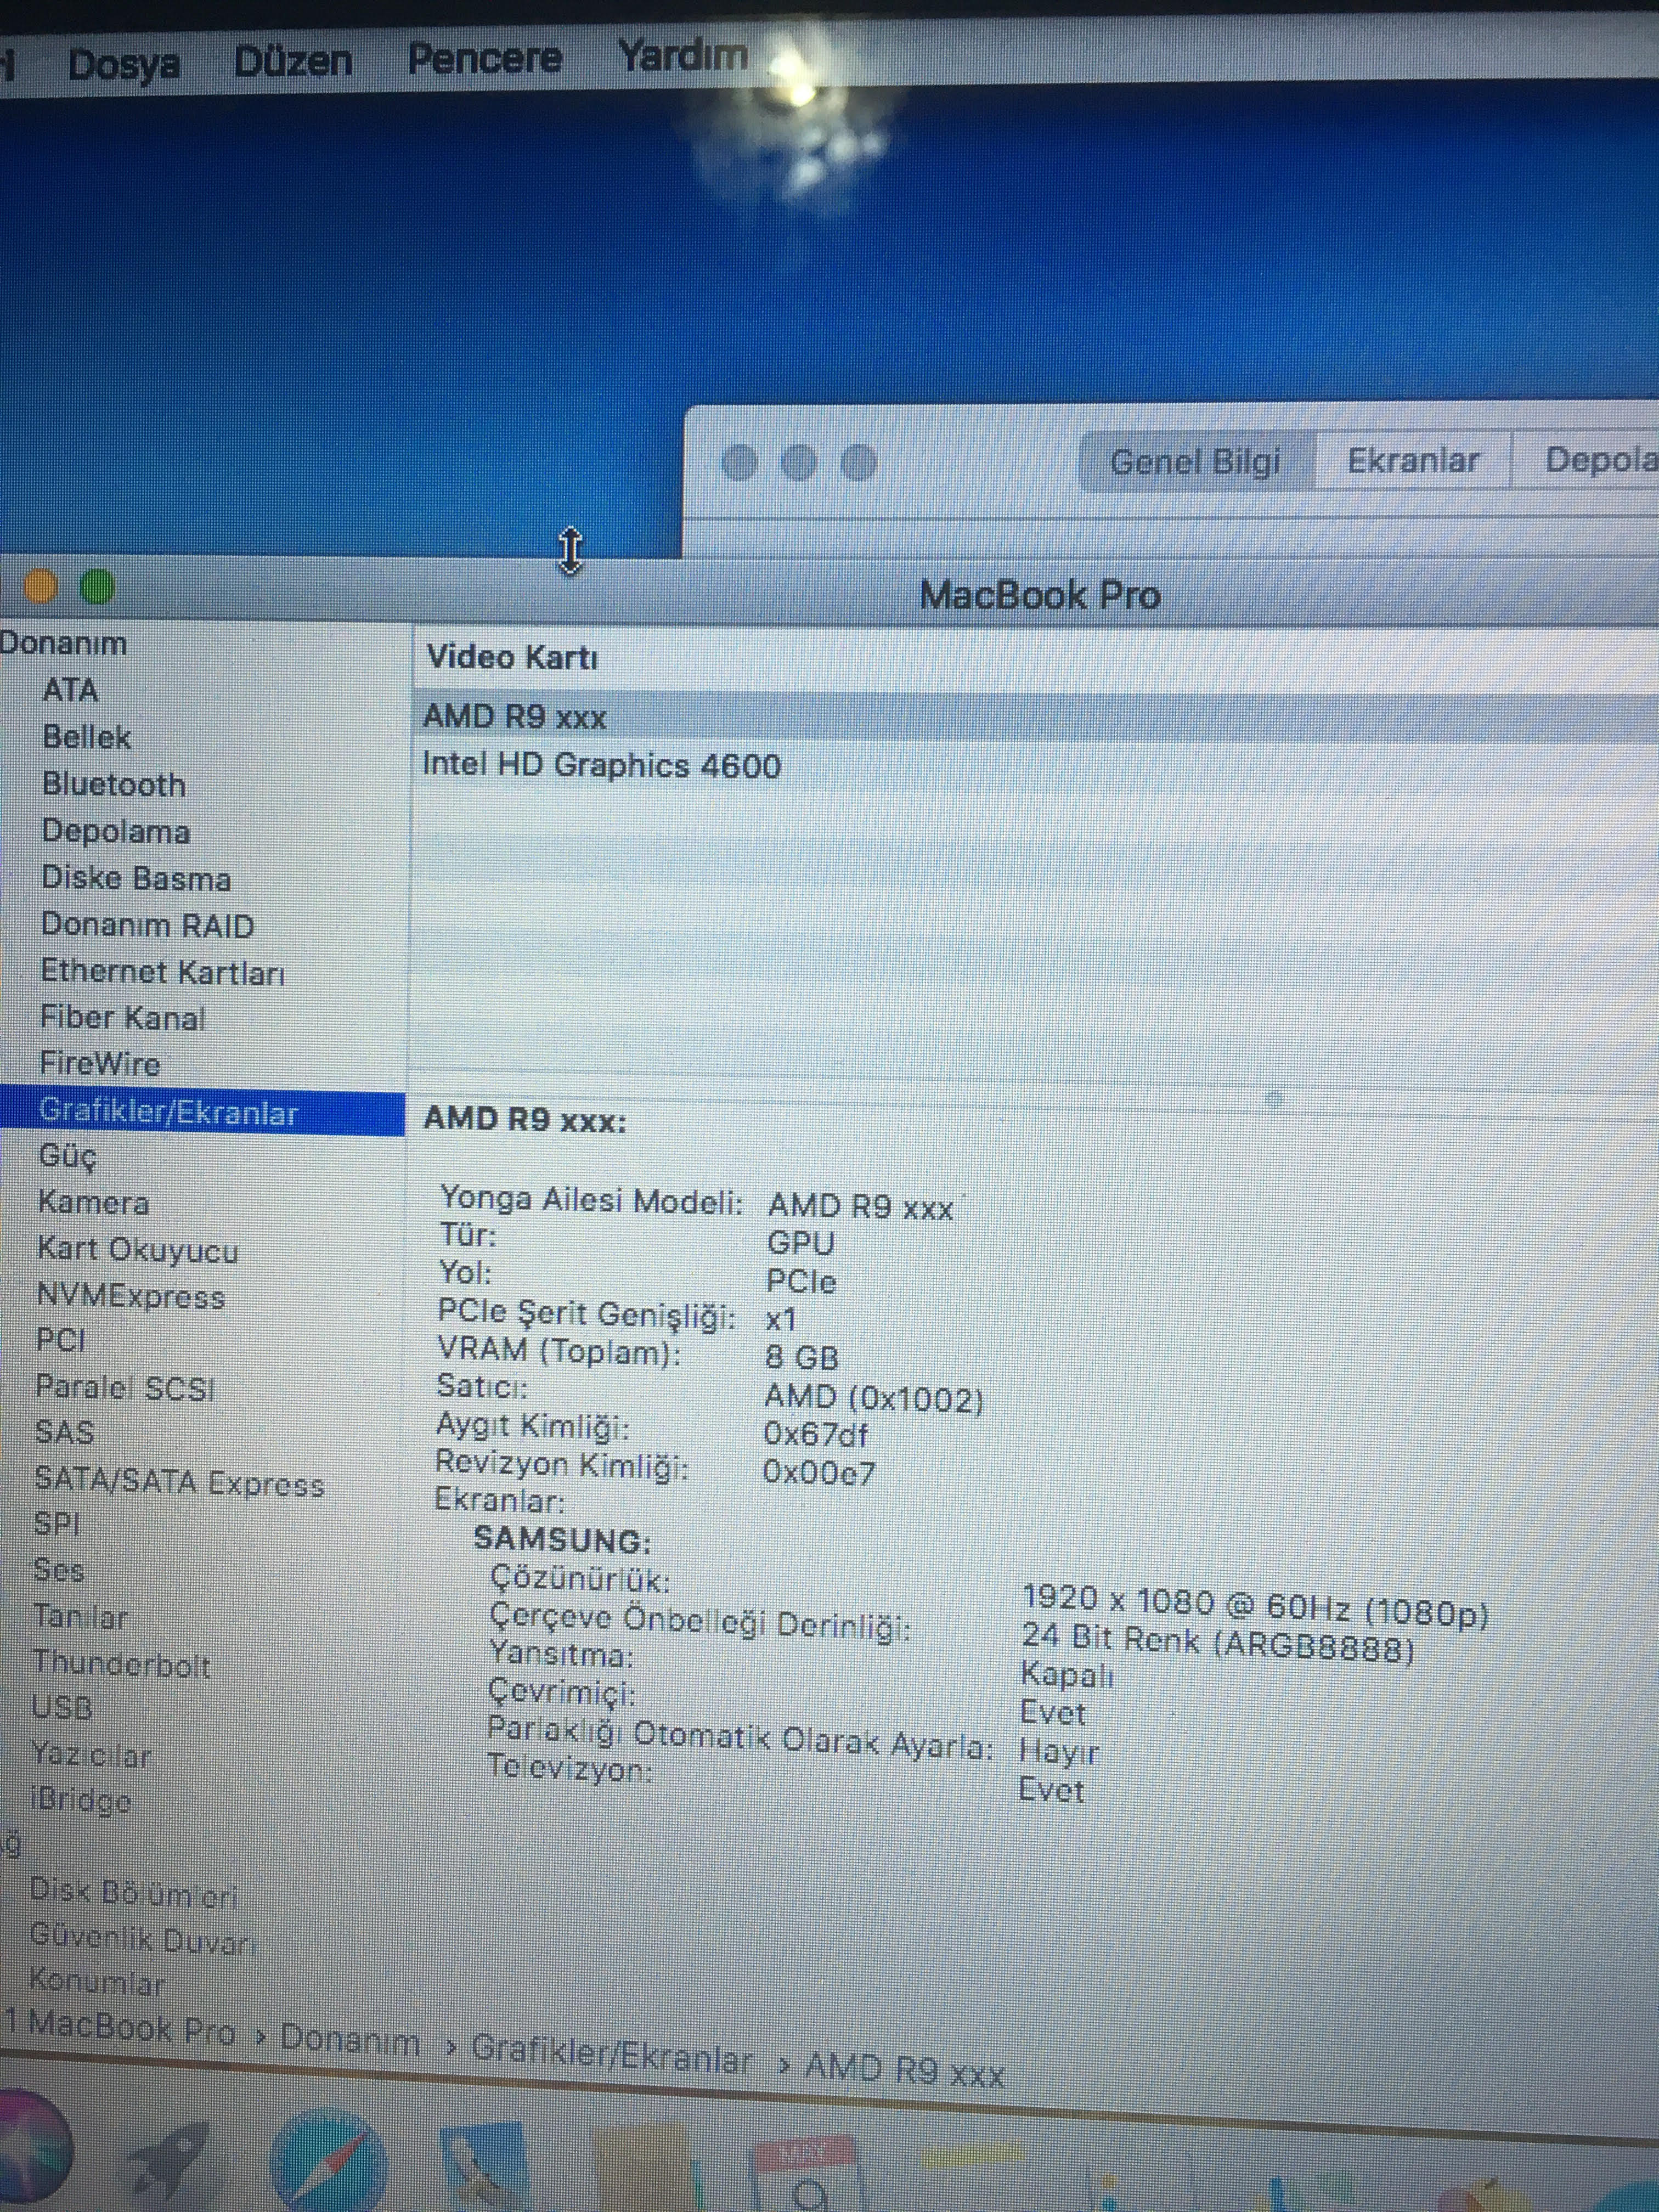Switch to Genel Bilgi tab in back window
Image resolution: width=1659 pixels, height=2212 pixels.
click(1196, 461)
